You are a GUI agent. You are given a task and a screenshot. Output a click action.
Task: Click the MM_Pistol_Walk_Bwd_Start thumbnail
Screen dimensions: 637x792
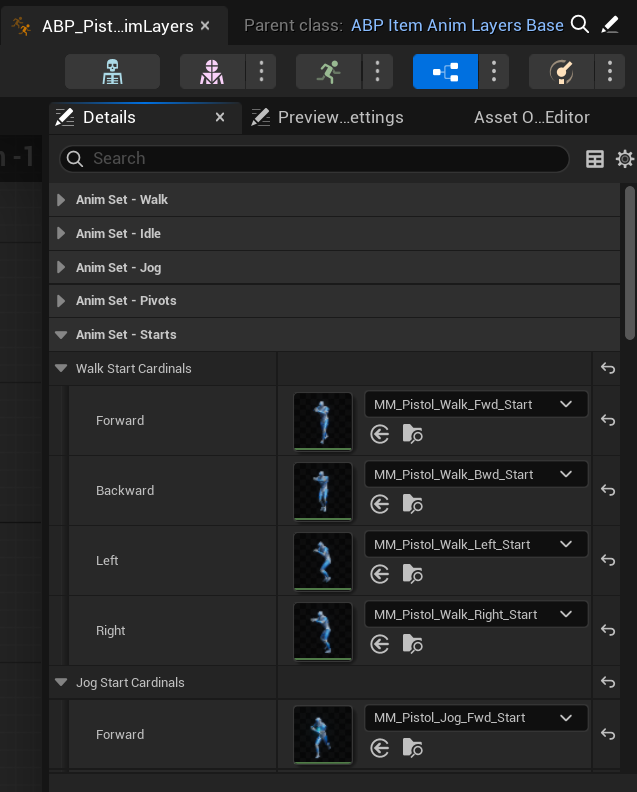[323, 491]
